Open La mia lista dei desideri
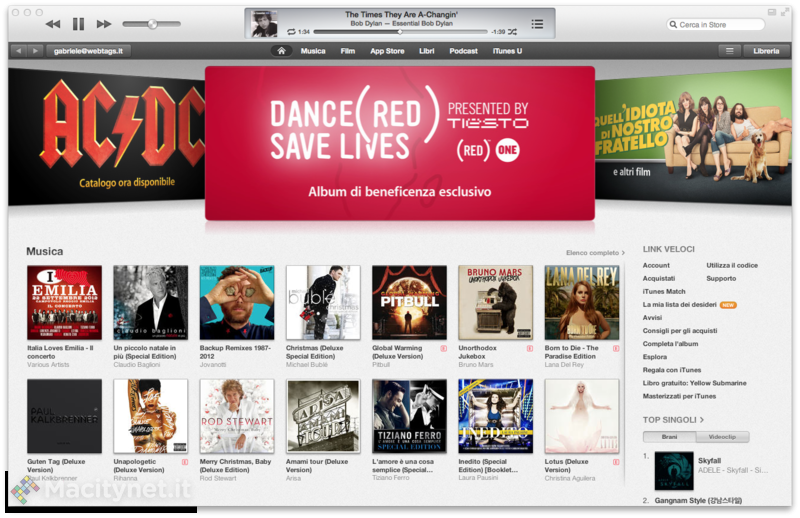Image resolution: width=800 pixels, height=518 pixels. (680, 305)
